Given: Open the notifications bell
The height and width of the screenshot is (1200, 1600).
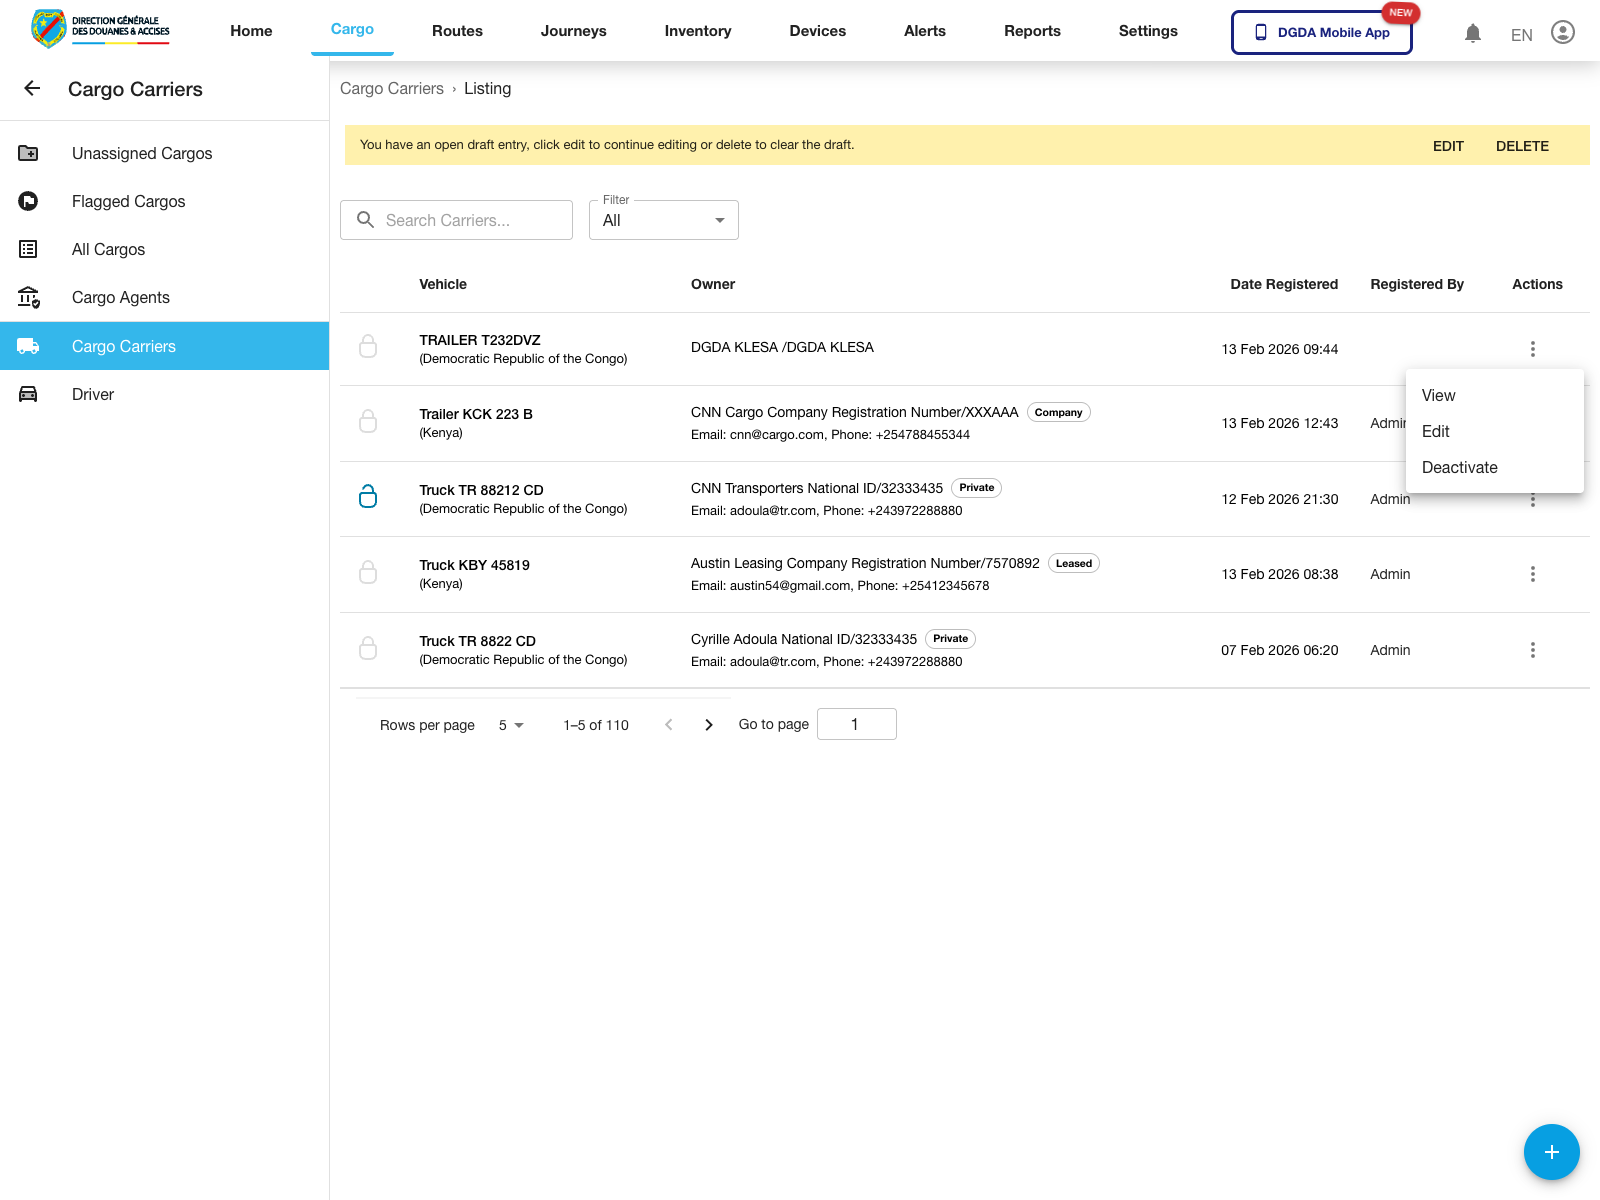Looking at the screenshot, I should click(x=1472, y=33).
